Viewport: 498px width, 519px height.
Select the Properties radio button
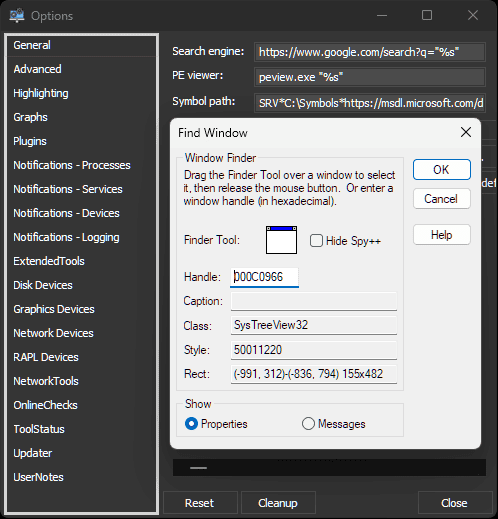pos(191,424)
